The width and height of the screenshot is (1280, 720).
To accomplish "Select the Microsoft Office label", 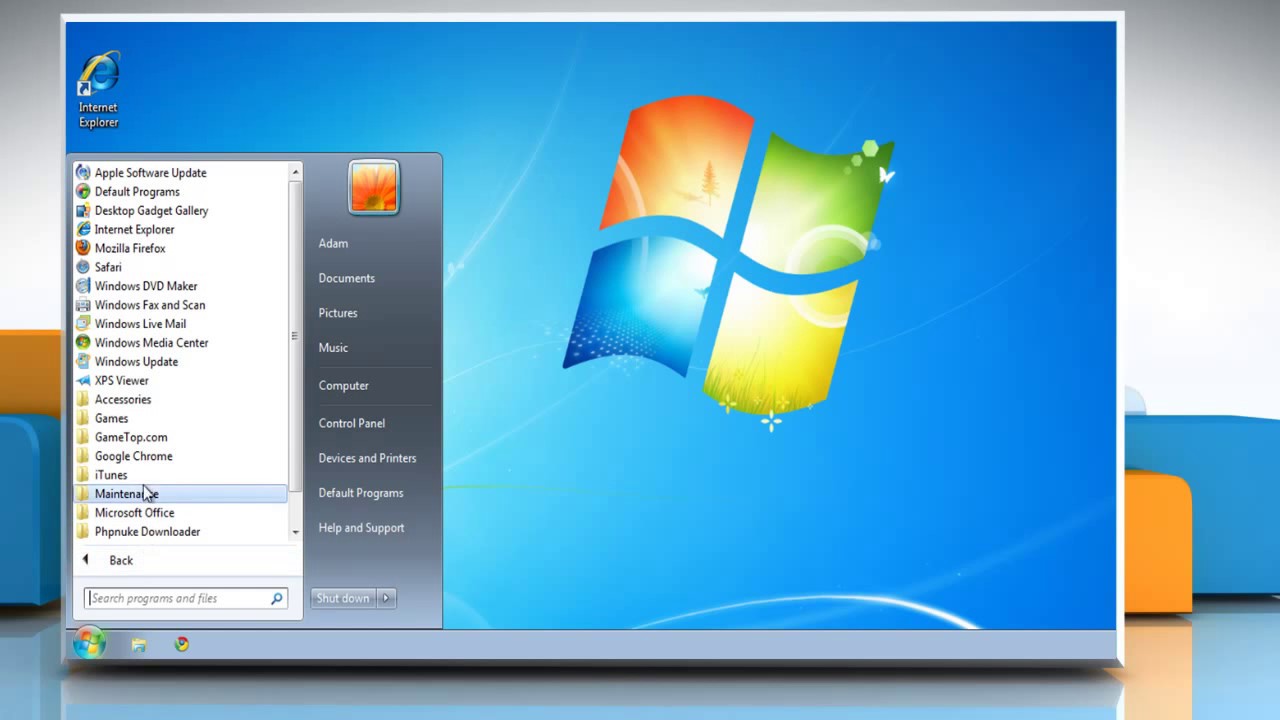I will 134,513.
